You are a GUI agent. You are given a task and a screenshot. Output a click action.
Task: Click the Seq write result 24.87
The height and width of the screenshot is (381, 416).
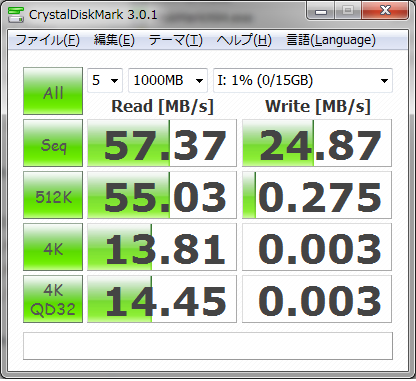point(317,143)
